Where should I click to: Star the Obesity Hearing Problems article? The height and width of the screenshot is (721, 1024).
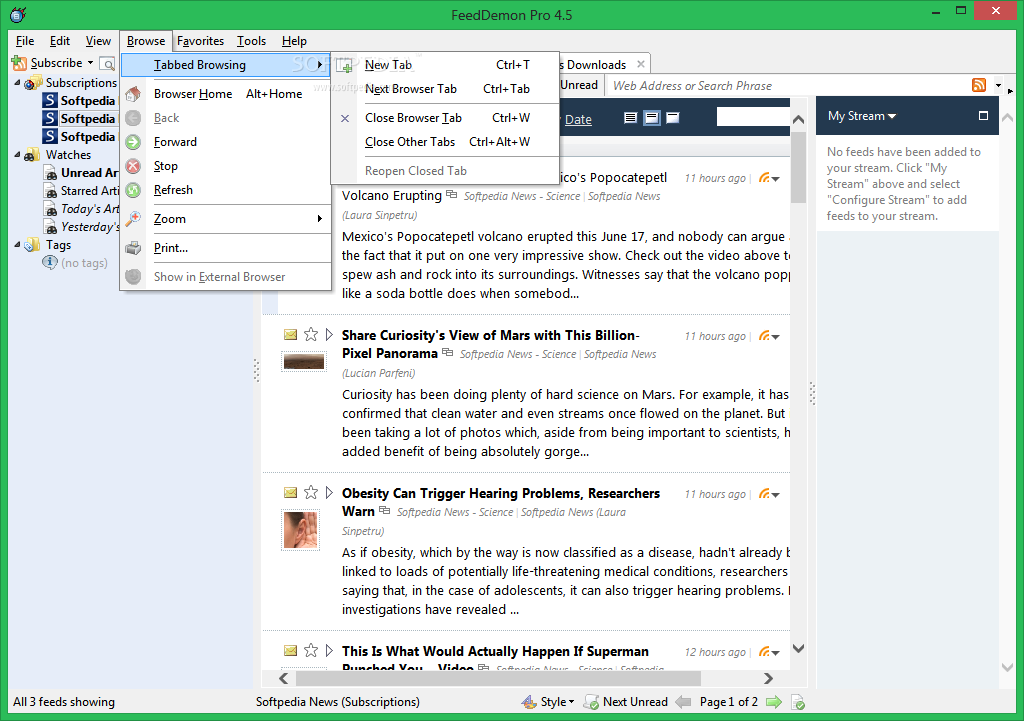click(311, 492)
